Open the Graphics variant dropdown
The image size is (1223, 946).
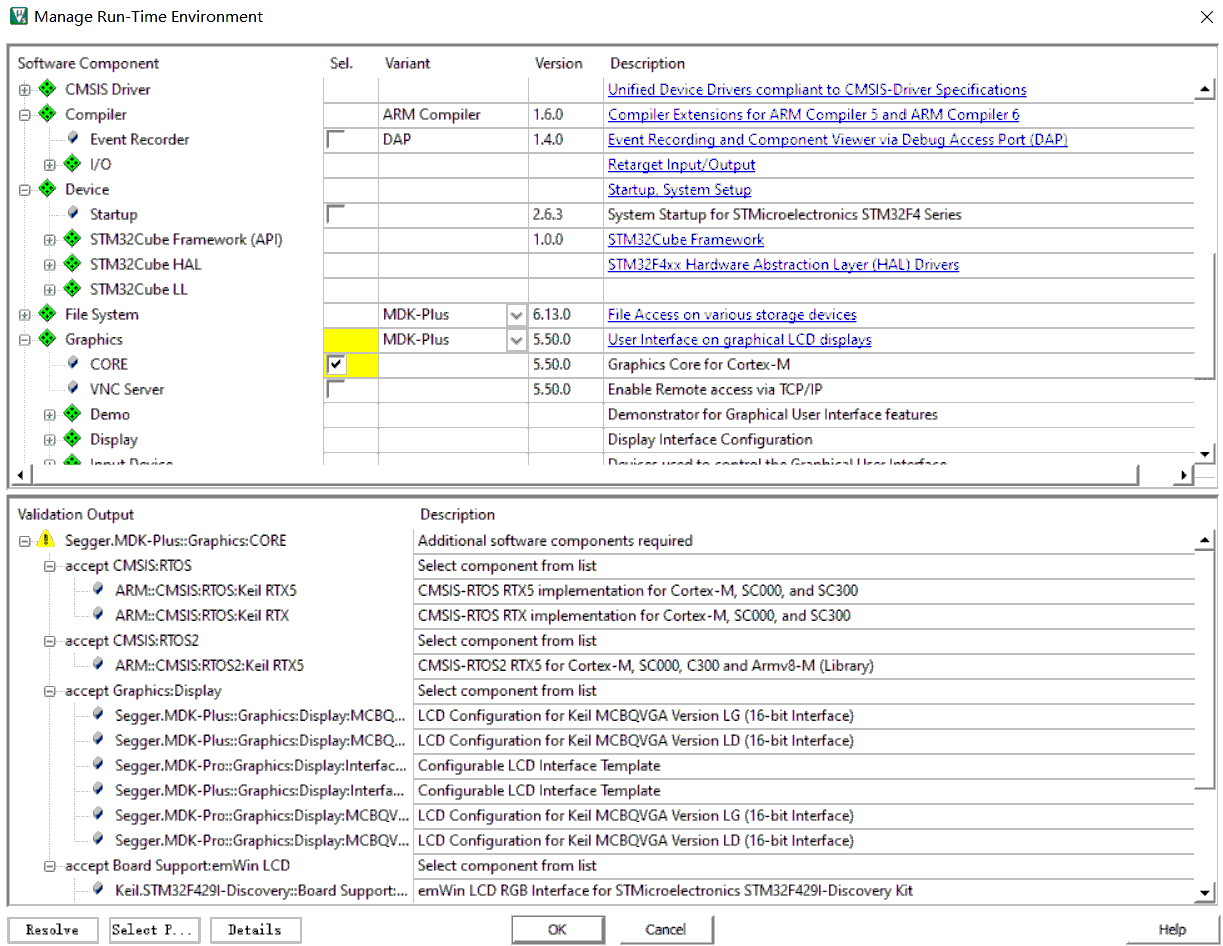[x=516, y=340]
